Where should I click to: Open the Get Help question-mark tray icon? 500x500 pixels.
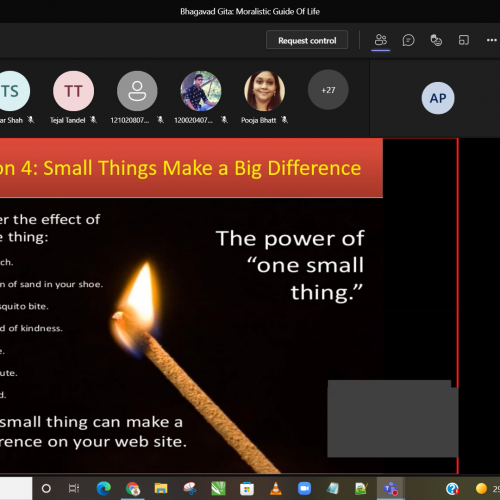(452, 489)
